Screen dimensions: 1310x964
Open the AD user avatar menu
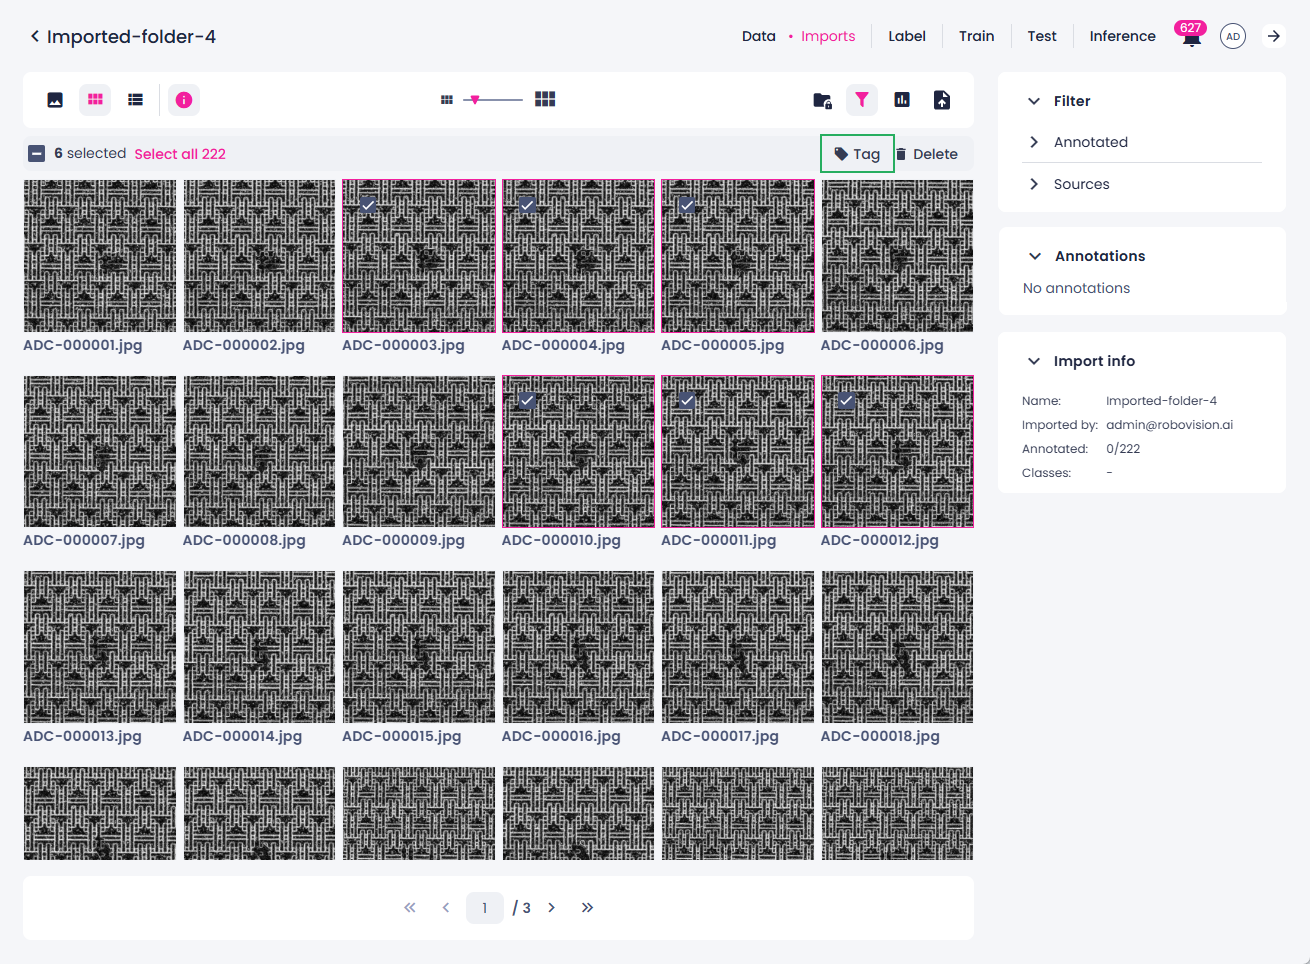point(1233,36)
